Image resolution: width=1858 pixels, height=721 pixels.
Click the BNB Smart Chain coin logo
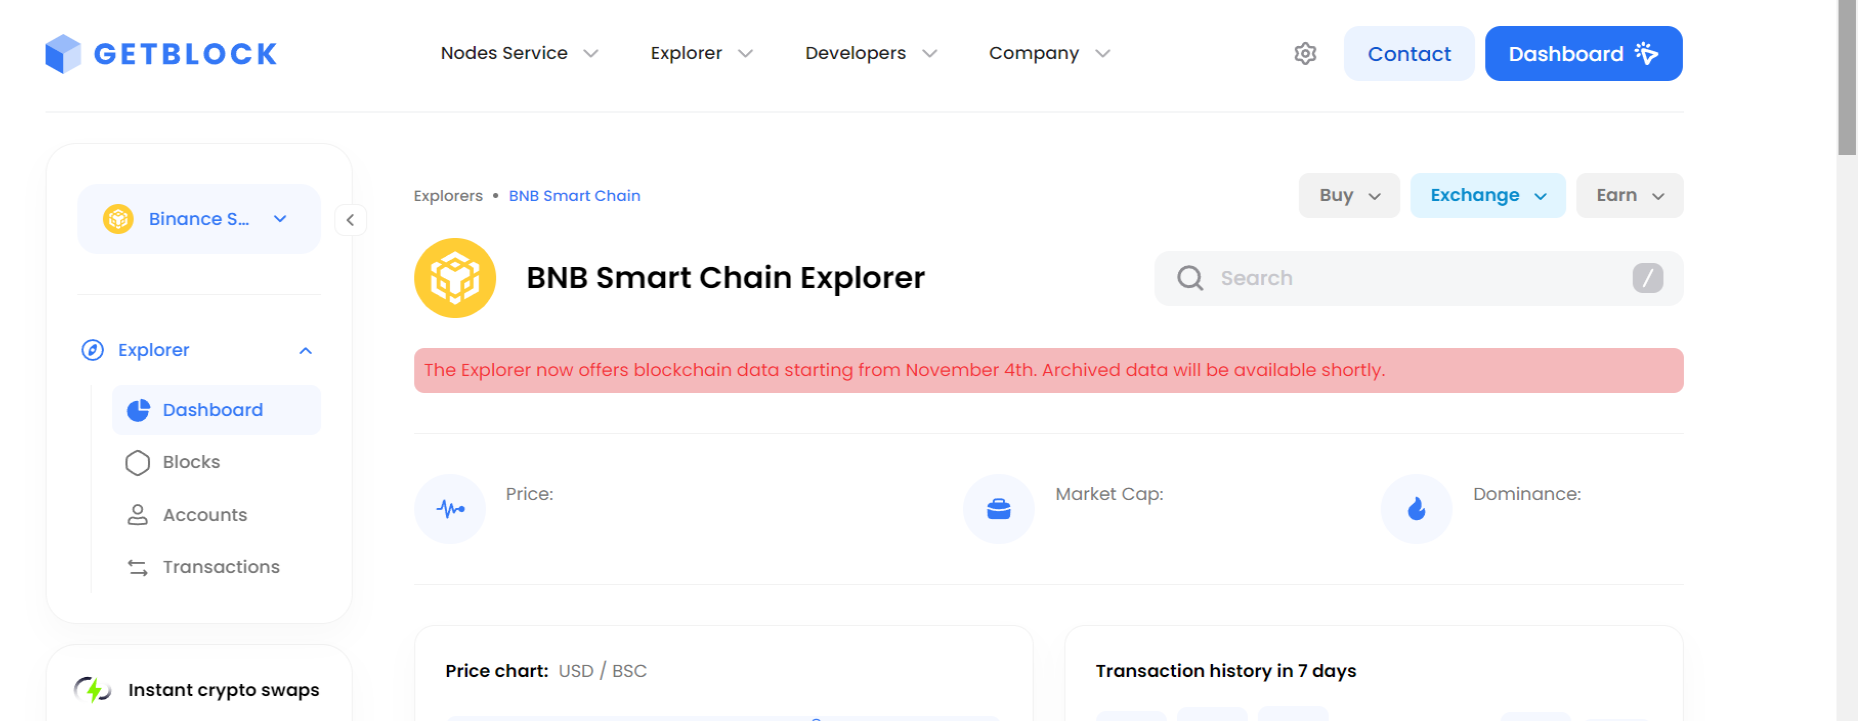[x=455, y=278]
